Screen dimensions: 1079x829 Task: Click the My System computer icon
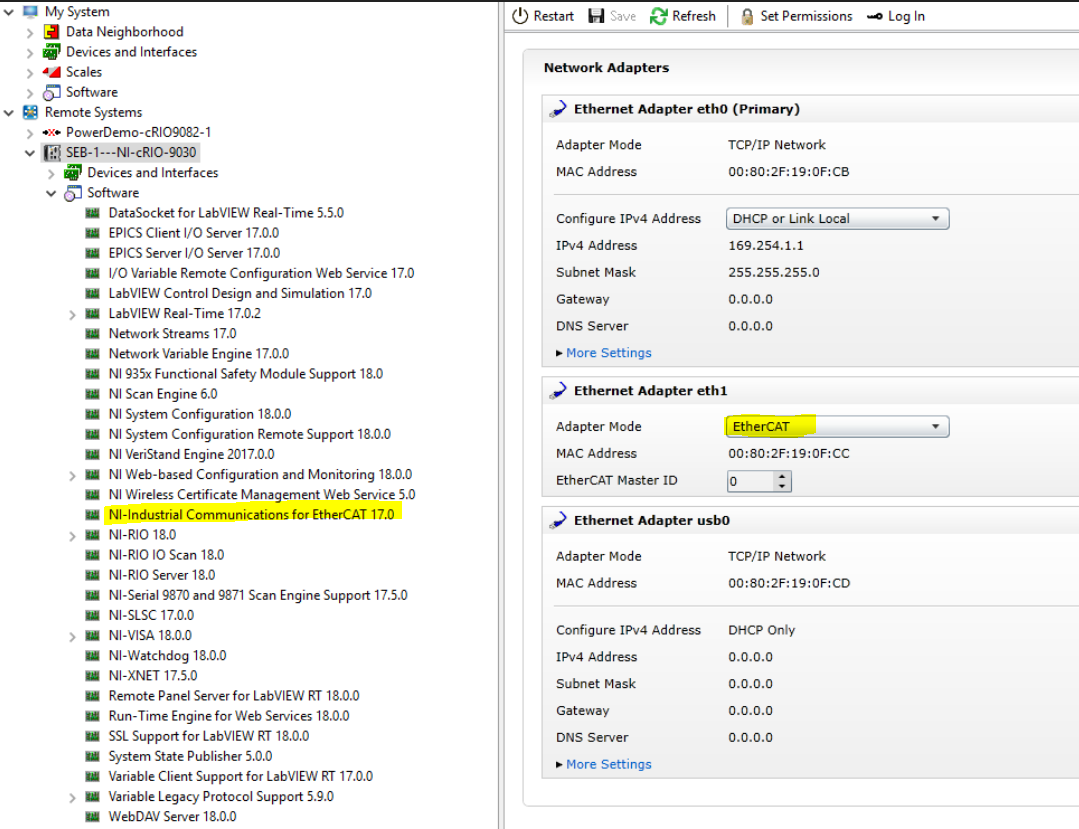pyautogui.click(x=30, y=12)
